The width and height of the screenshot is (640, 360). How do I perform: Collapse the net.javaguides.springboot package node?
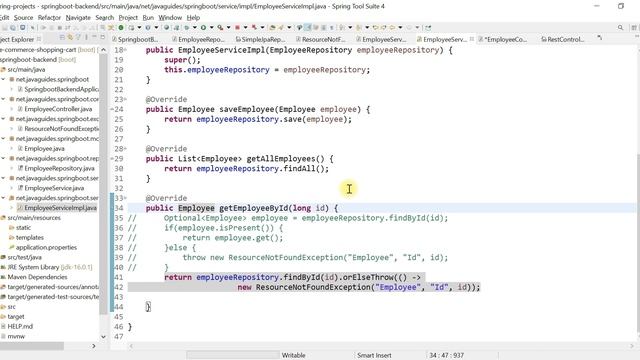click(3, 79)
